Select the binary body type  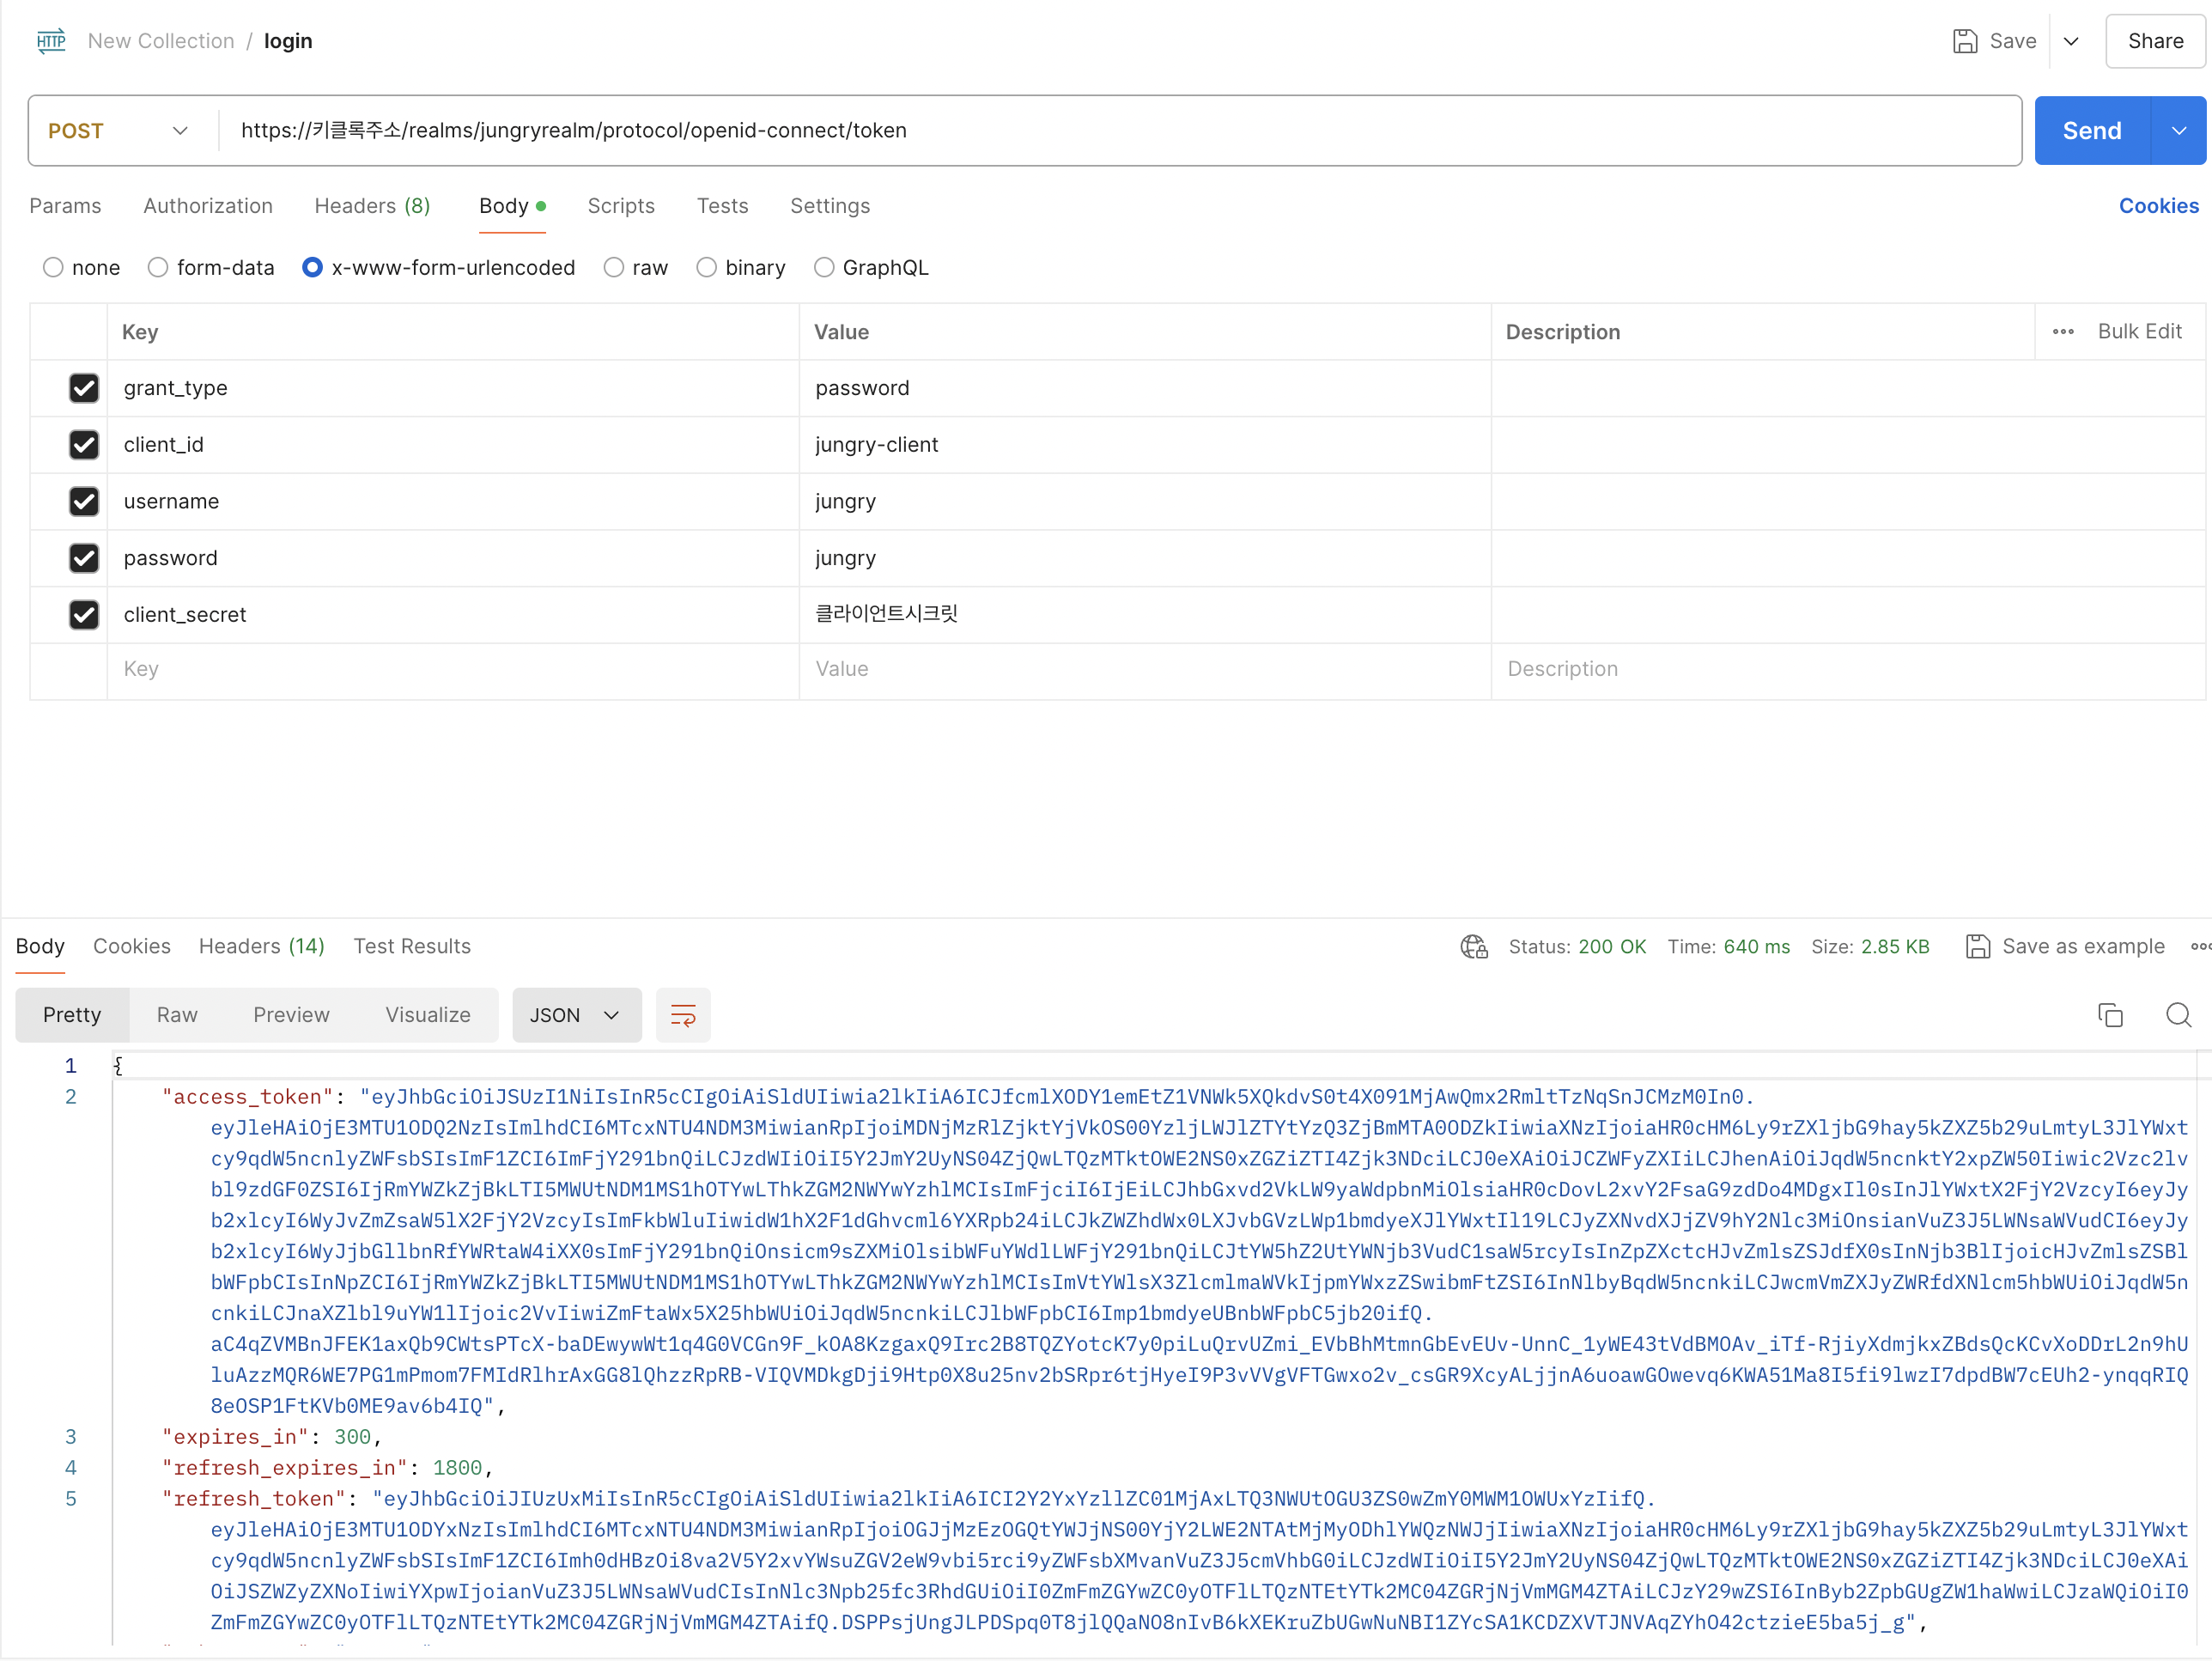click(x=706, y=268)
